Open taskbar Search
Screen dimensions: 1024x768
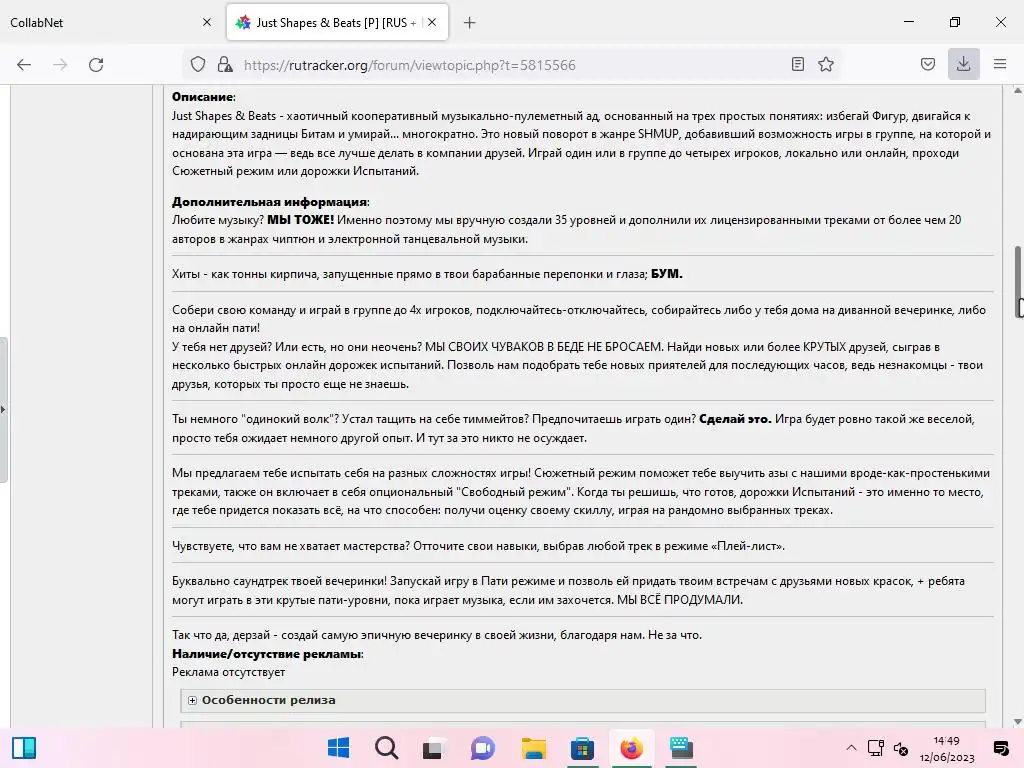[x=386, y=748]
